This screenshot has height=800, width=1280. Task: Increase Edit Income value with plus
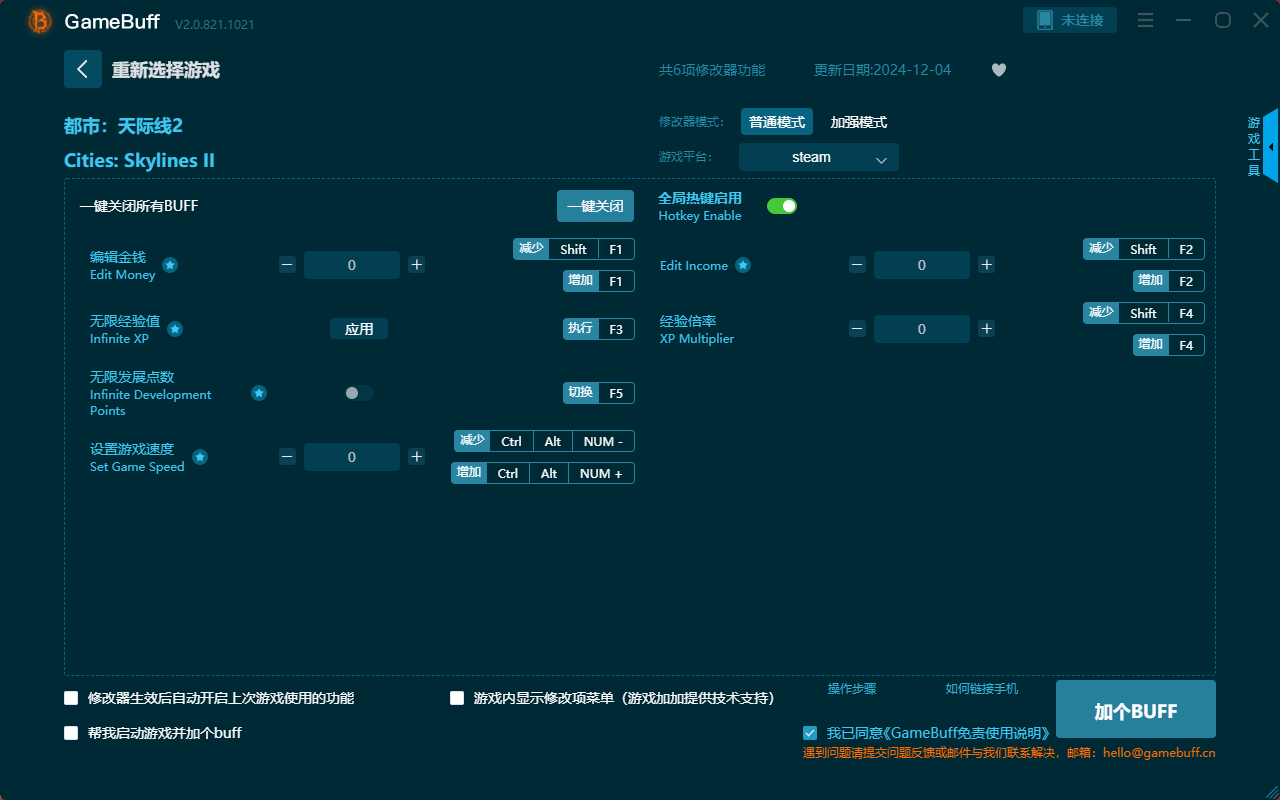pyautogui.click(x=986, y=265)
